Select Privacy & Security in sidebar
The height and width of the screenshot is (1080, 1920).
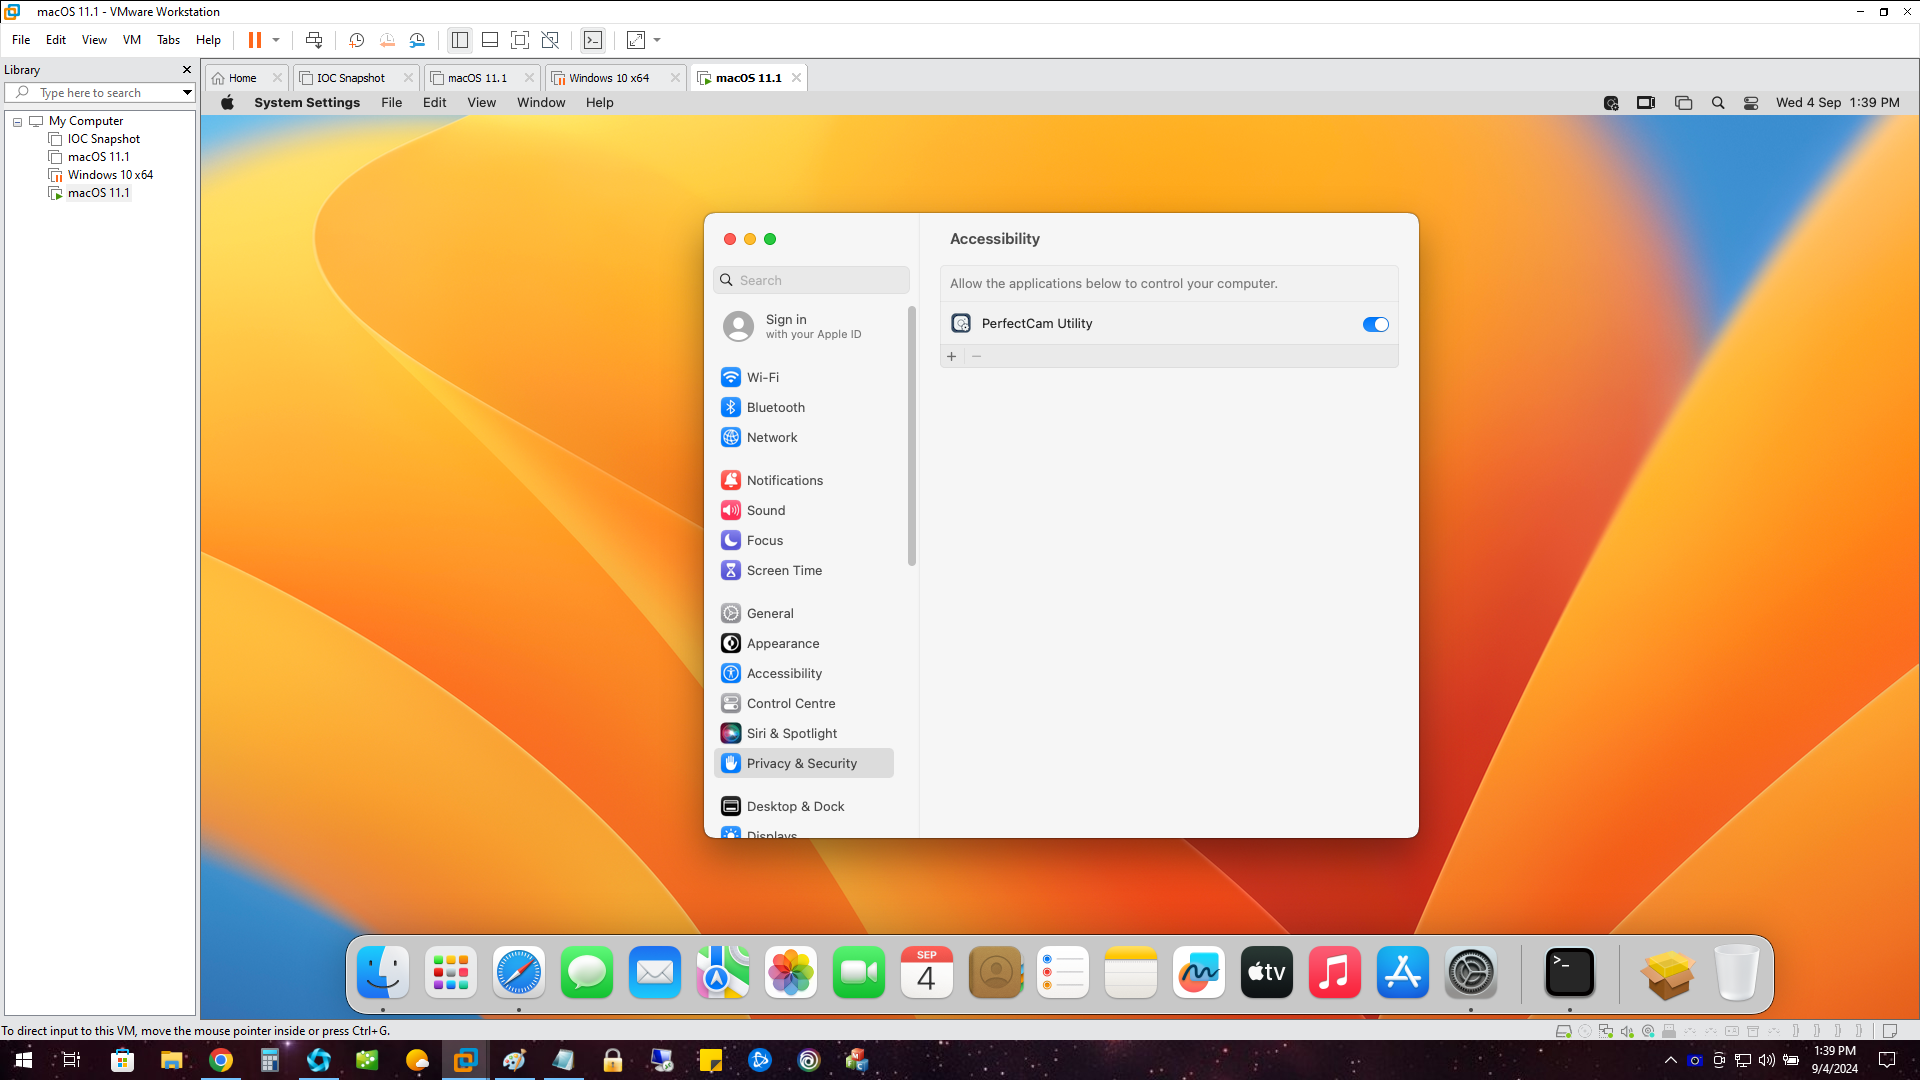pos(805,763)
